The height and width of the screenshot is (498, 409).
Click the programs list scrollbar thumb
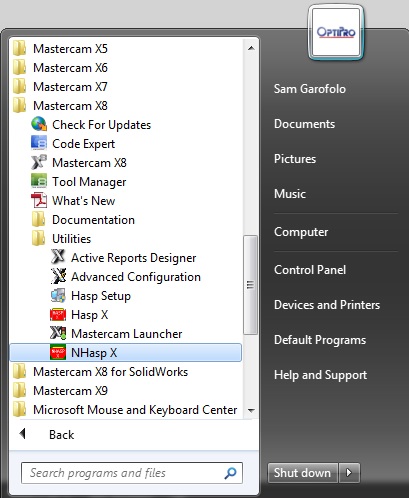(x=250, y=285)
